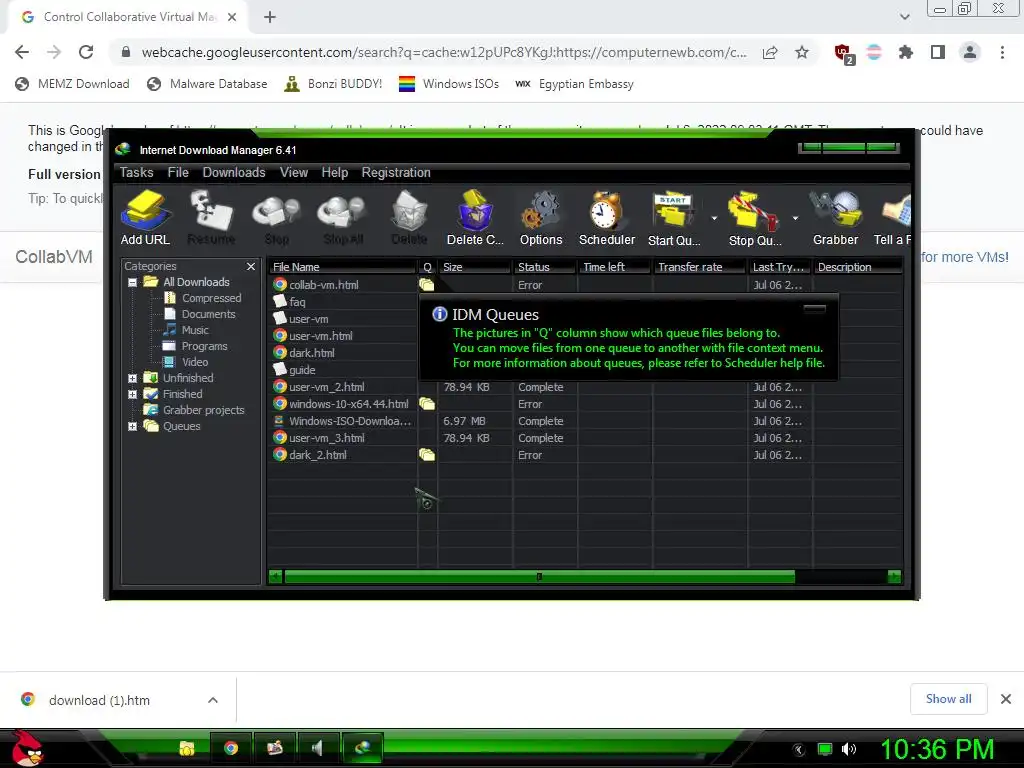
Task: Select windows-10-x64.44.html download entry
Action: [x=585, y=404]
